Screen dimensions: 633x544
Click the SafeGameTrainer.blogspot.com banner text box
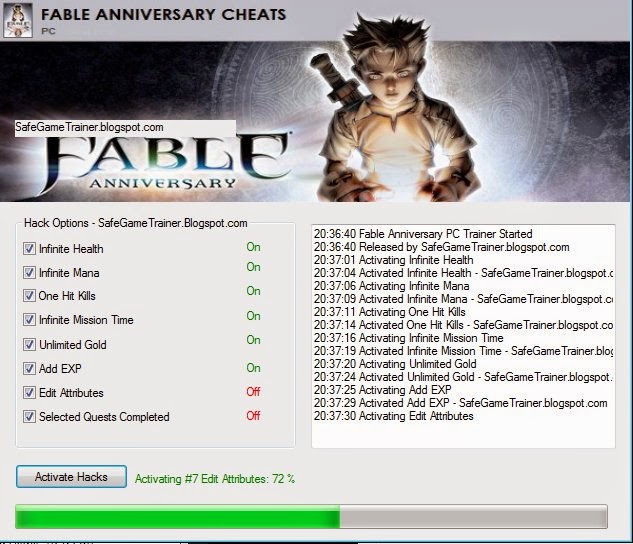pyautogui.click(x=125, y=128)
